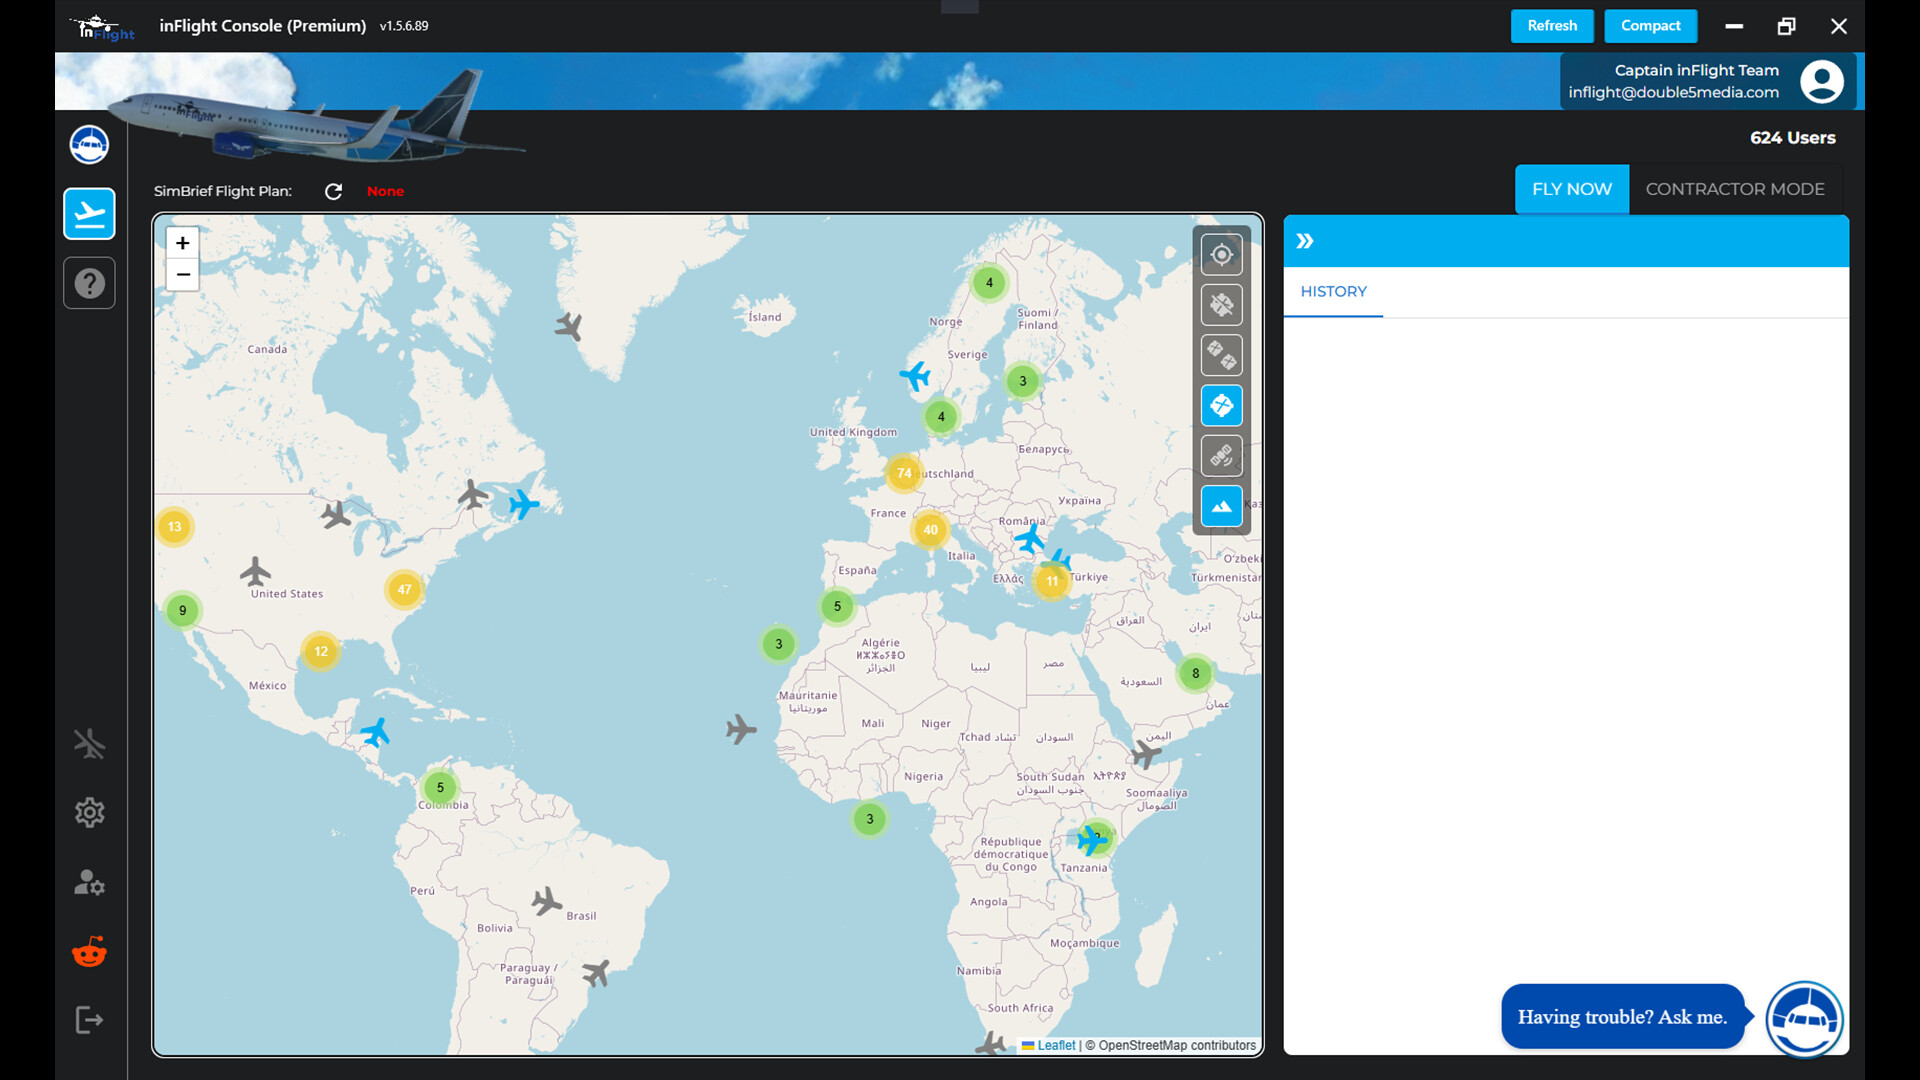The width and height of the screenshot is (1920, 1080).
Task: Open the Help panel in the sidebar
Action: (x=89, y=283)
